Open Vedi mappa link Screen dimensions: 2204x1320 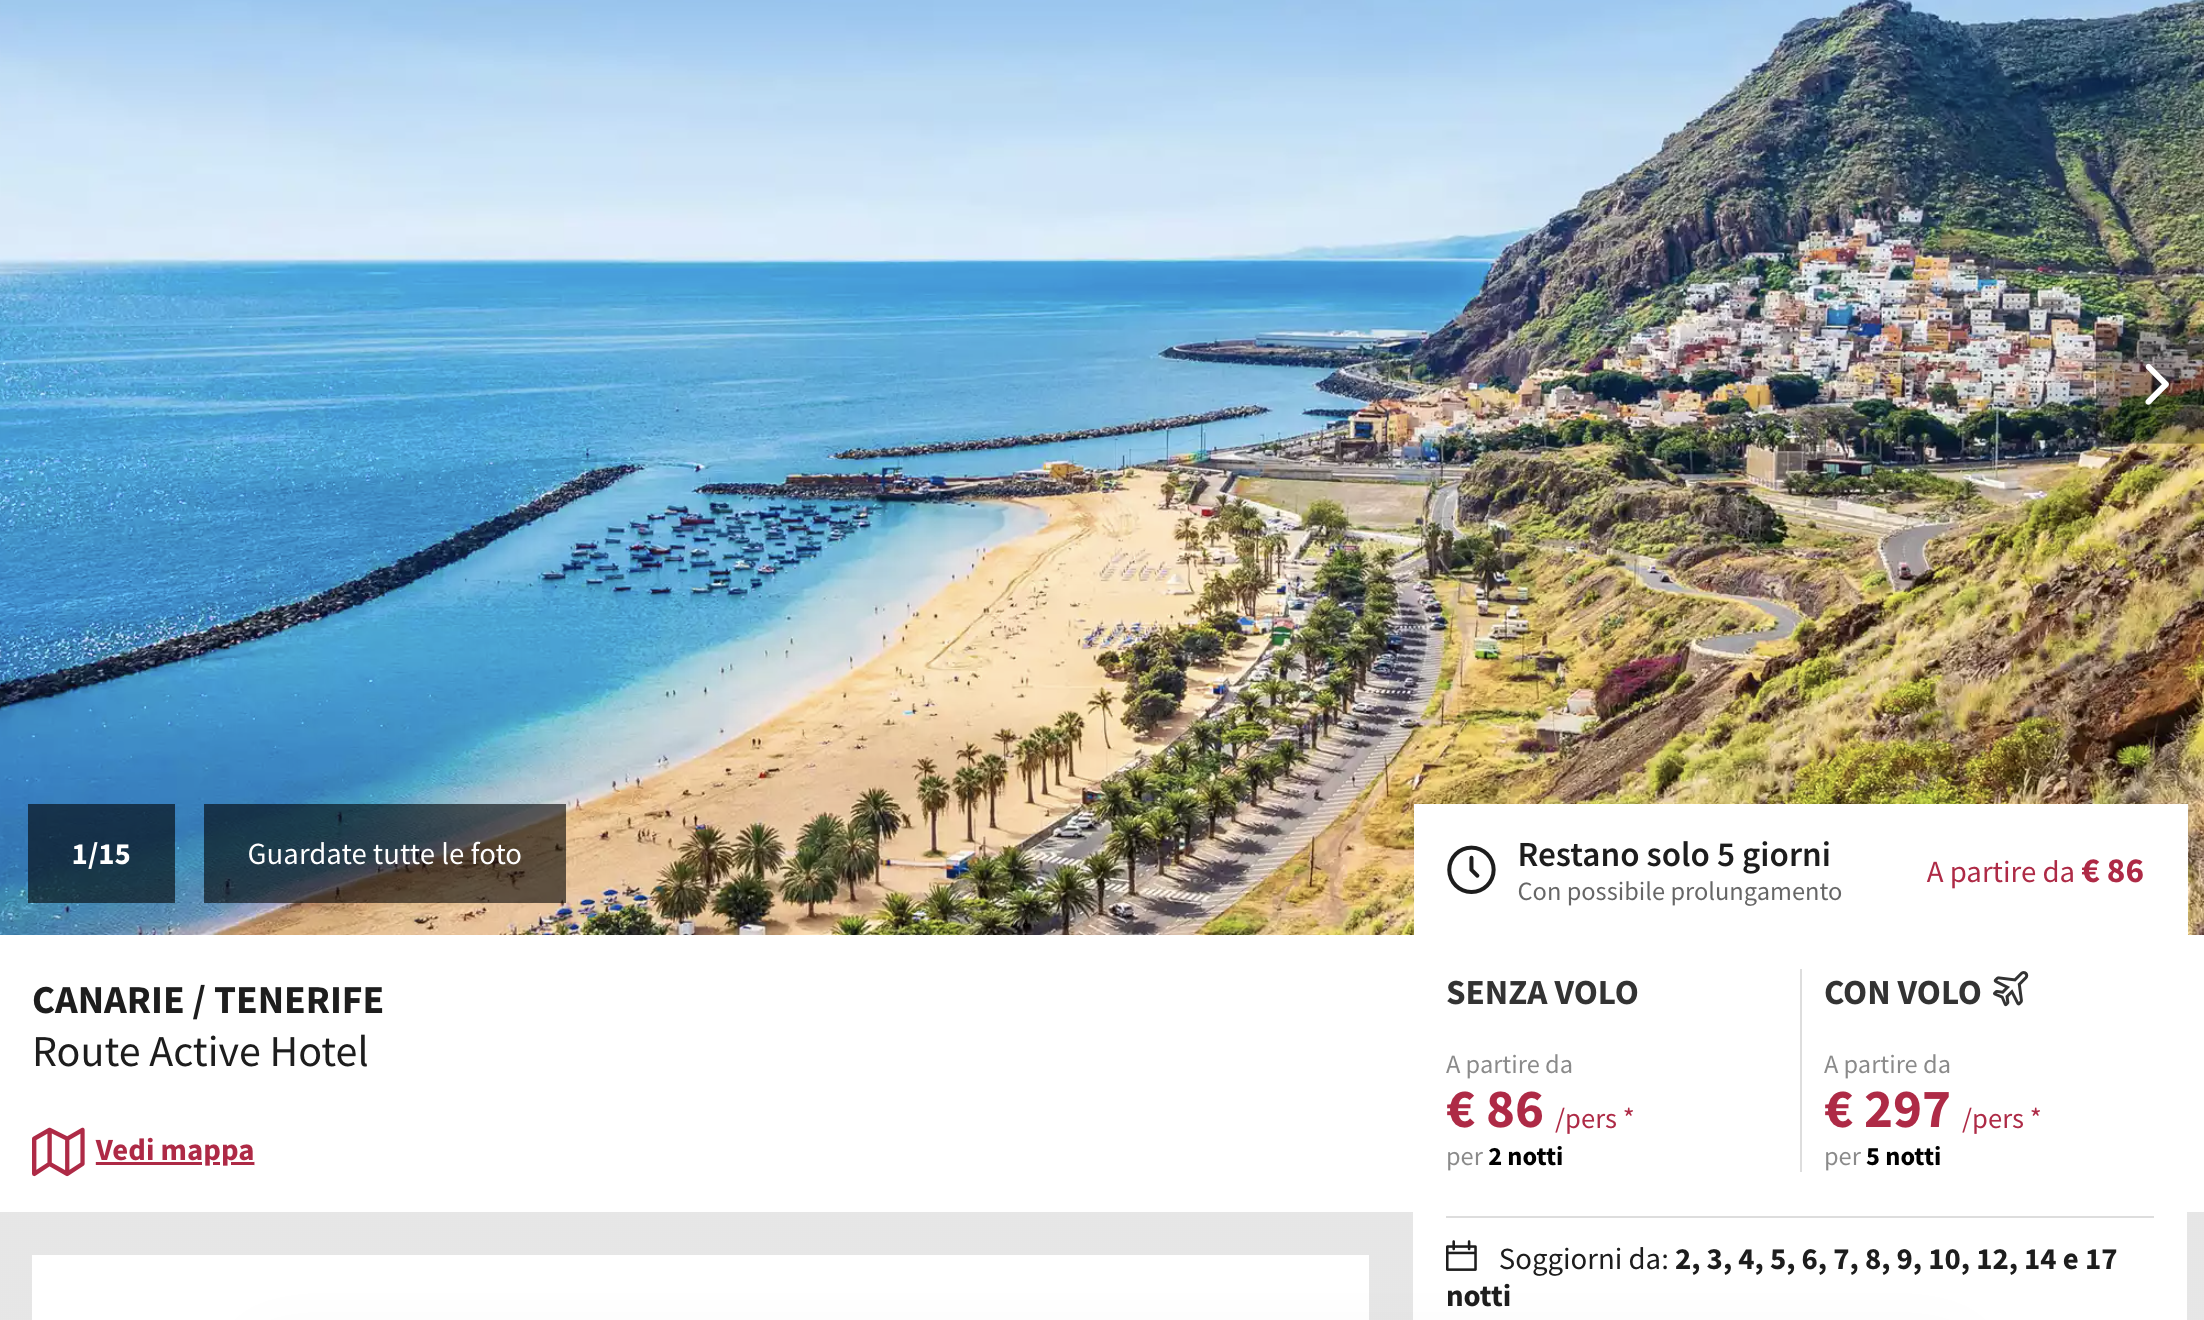(x=175, y=1150)
